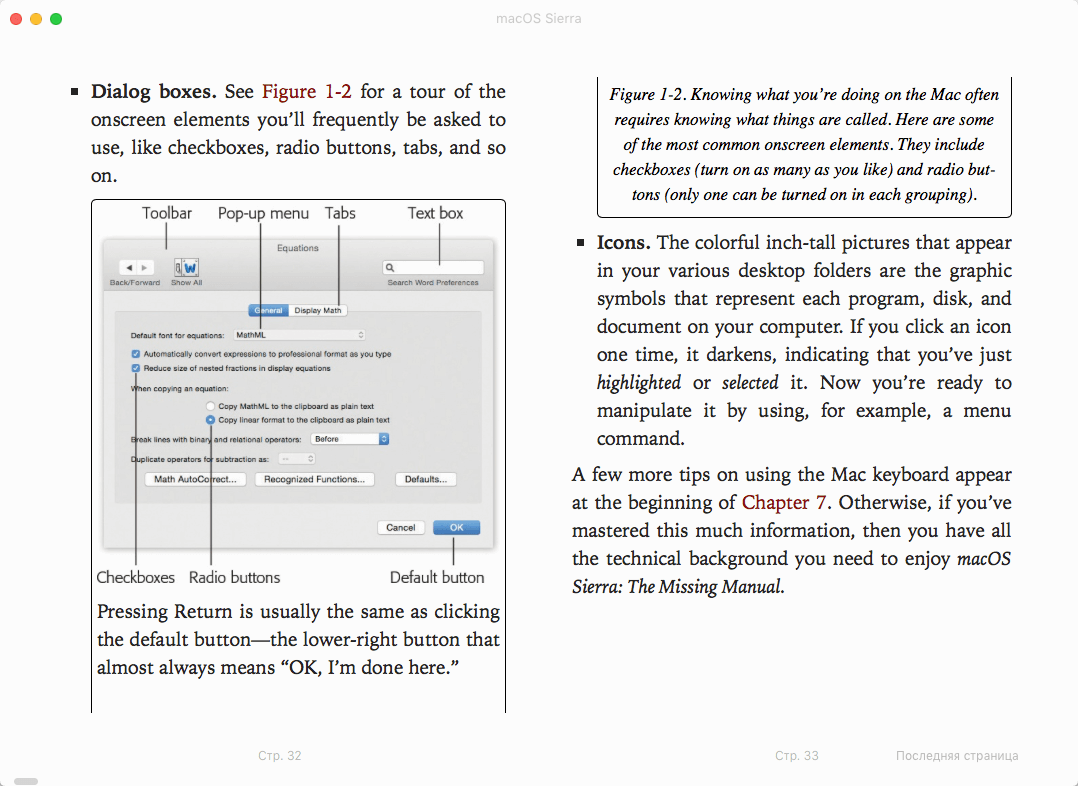This screenshot has width=1078, height=786.
Task: Click the Forward arrow in Equations toolbar
Action: 145,268
